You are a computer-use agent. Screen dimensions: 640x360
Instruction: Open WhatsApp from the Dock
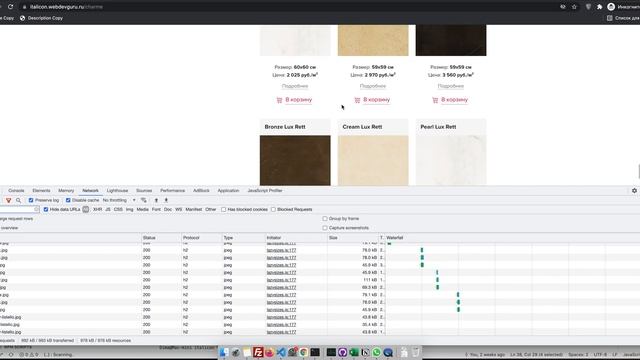point(376,352)
